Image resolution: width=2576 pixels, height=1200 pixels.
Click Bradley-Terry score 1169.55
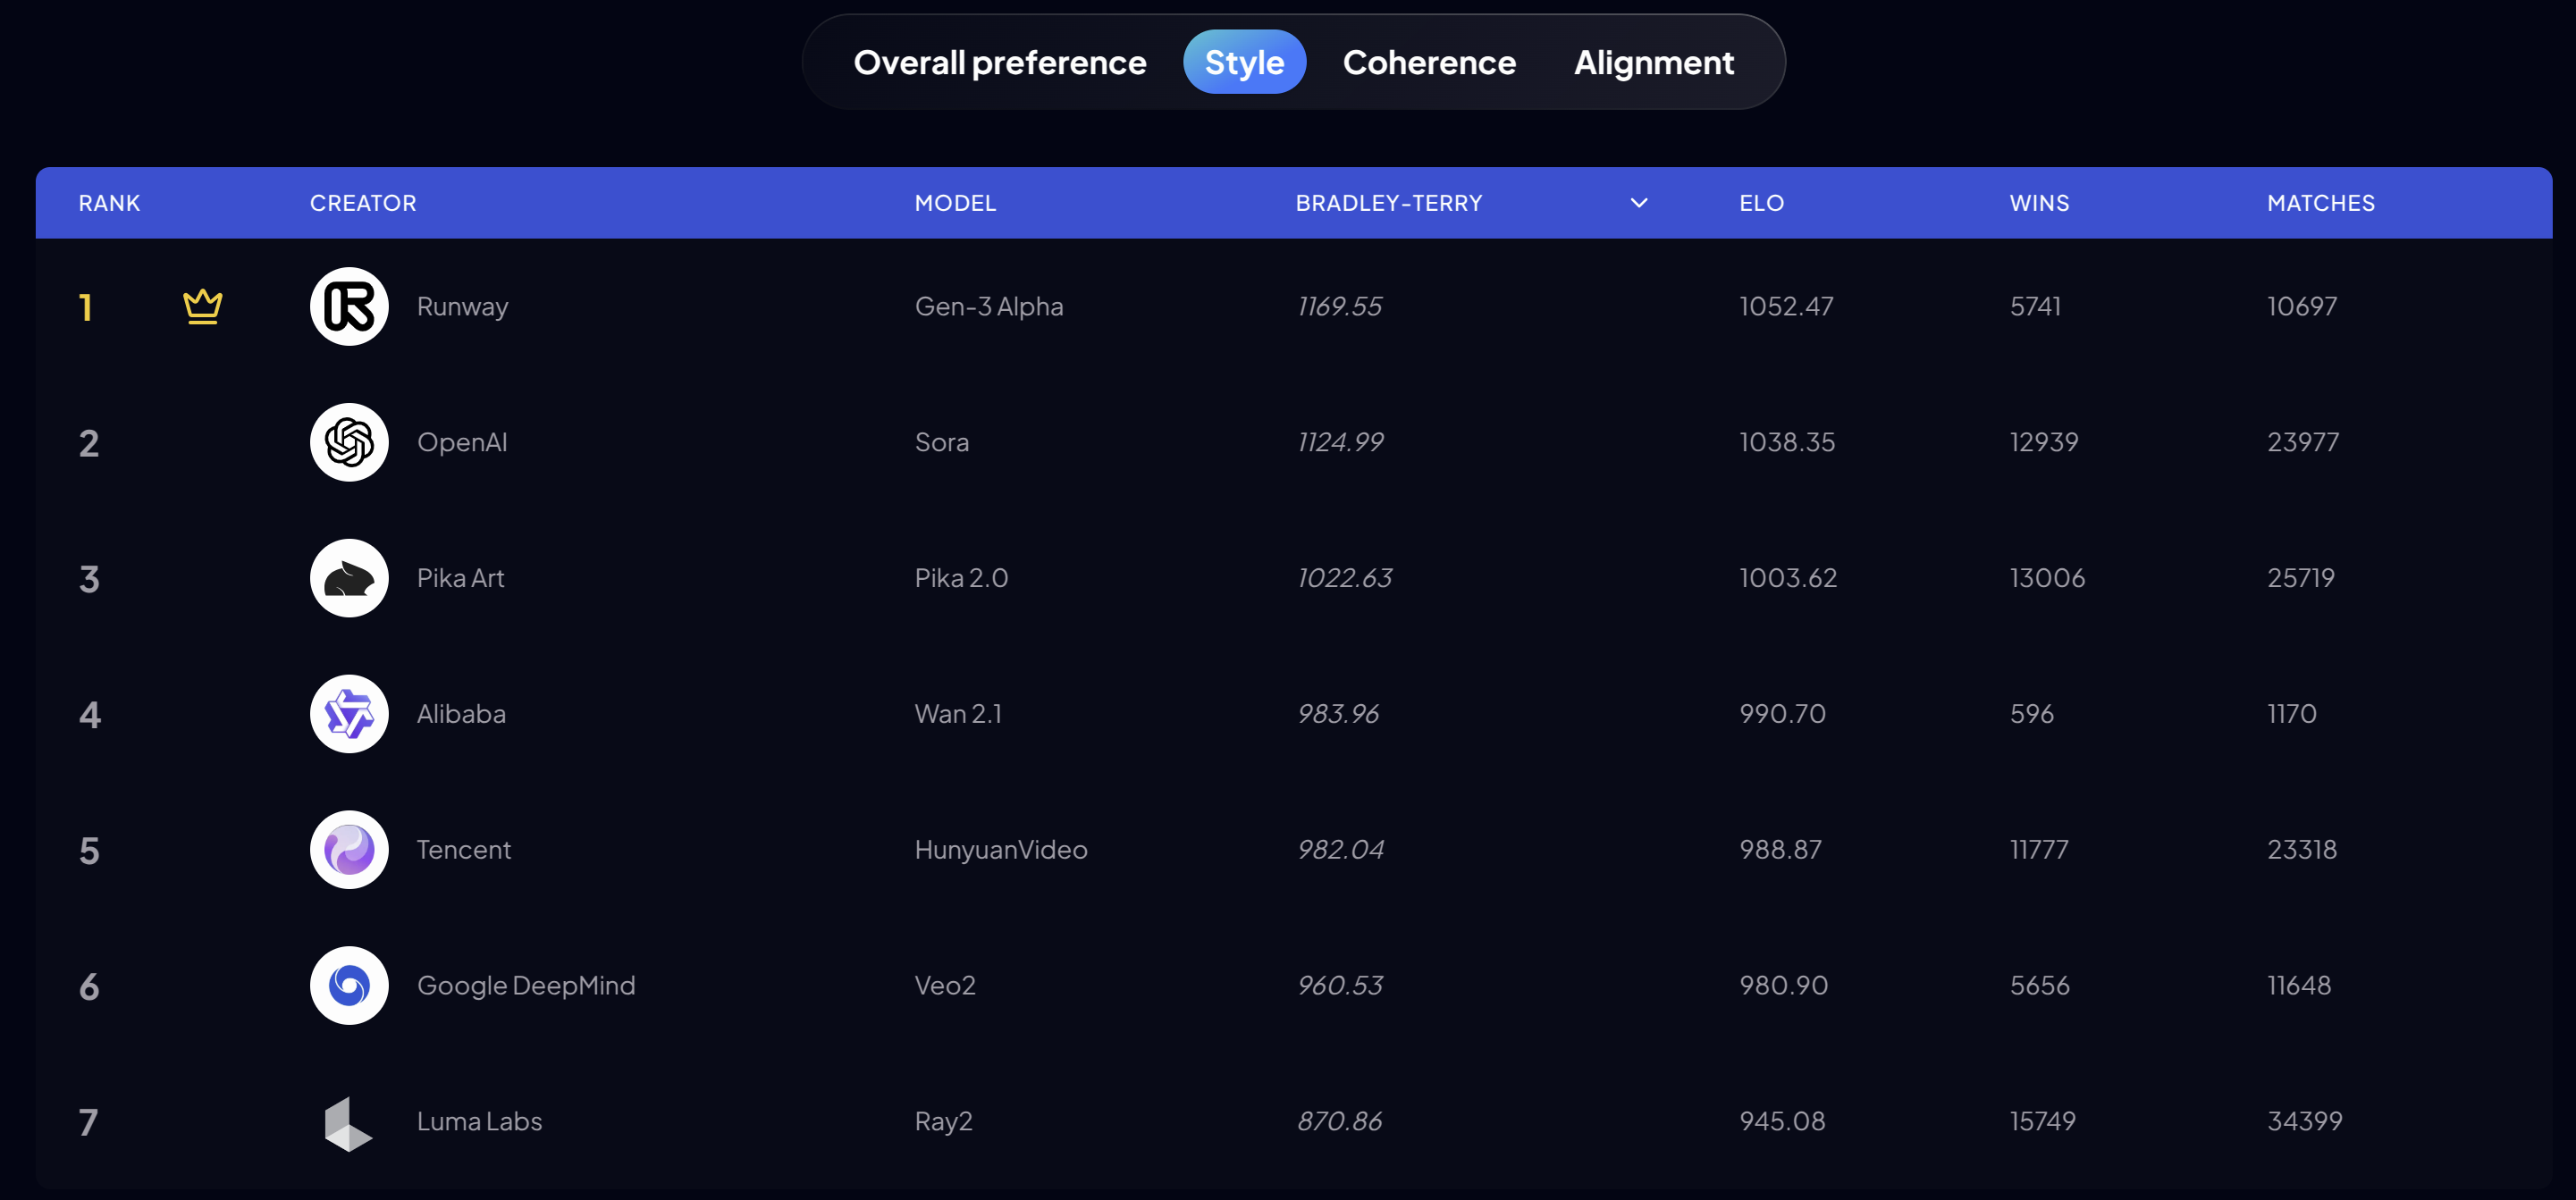click(1339, 306)
